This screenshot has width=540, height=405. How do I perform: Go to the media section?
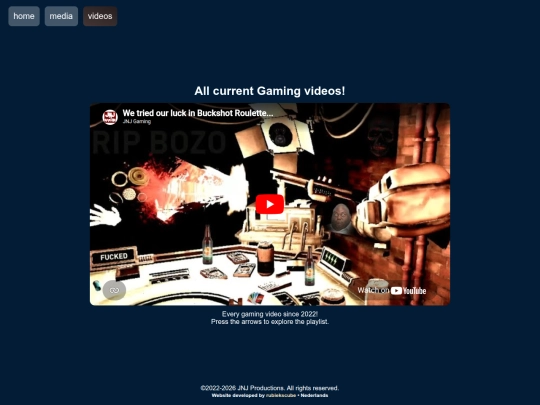pyautogui.click(x=61, y=16)
